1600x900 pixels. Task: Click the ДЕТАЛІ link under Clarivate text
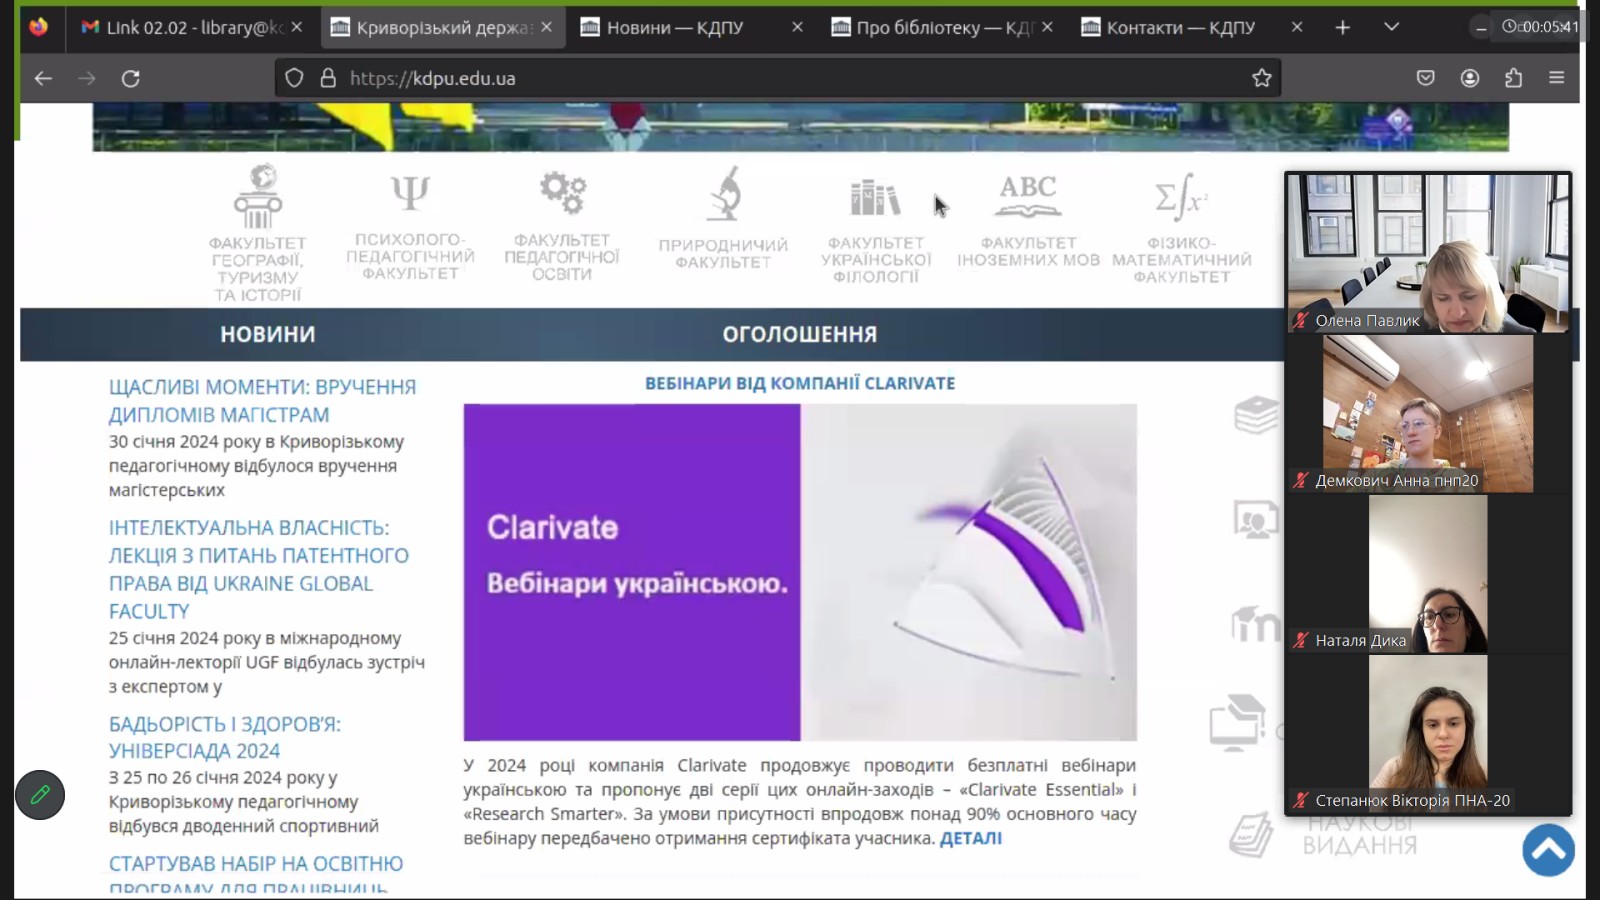pos(970,838)
